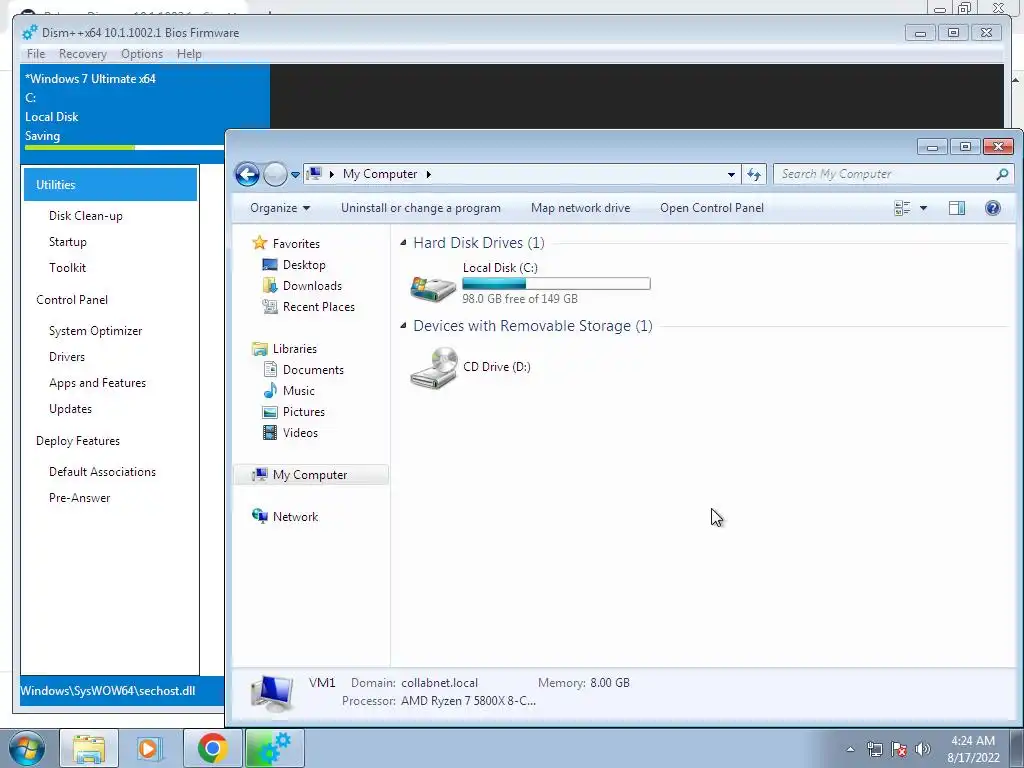Click the Explorer Help question mark icon
1024x768 pixels.
(992, 208)
